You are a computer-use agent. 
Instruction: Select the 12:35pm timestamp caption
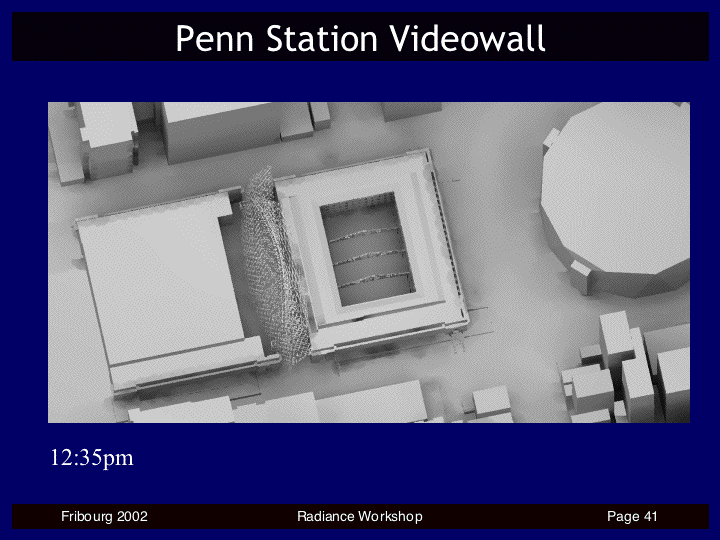[x=92, y=458]
